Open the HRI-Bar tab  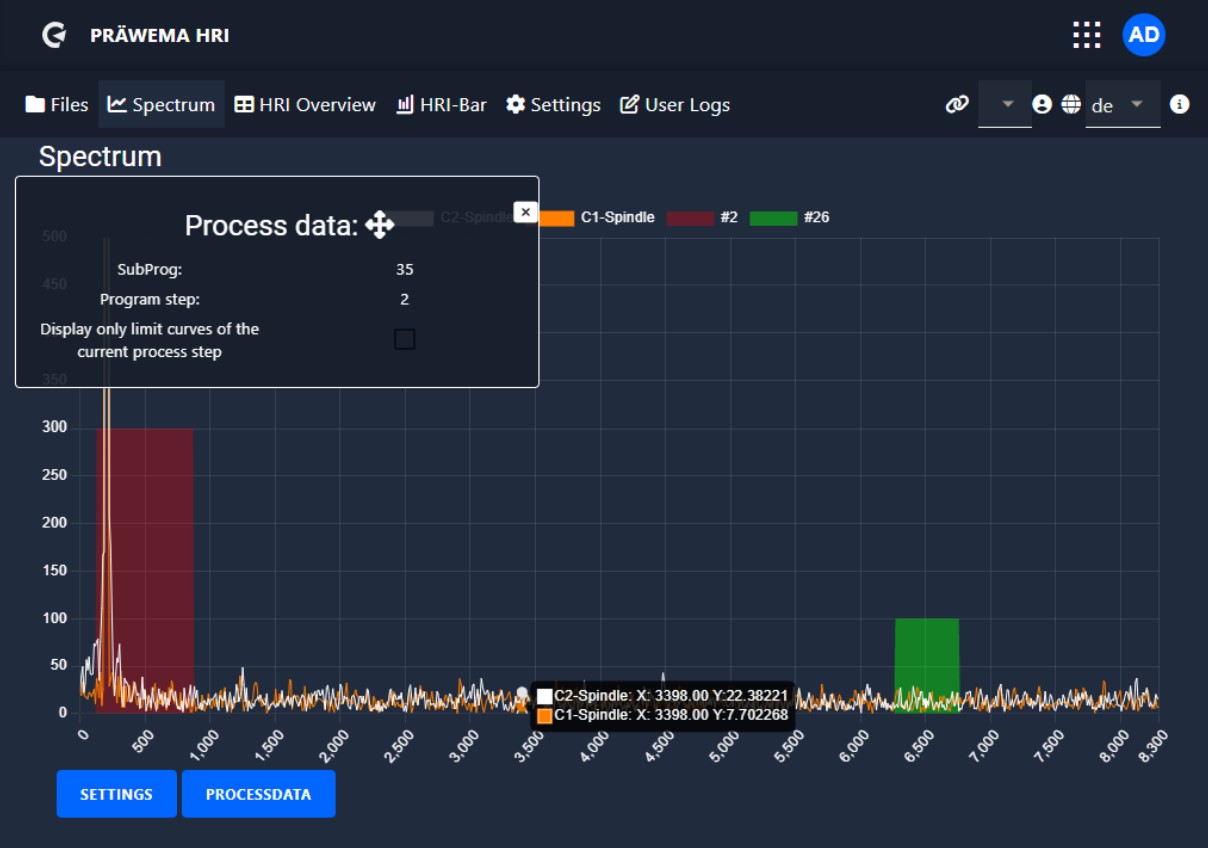(441, 104)
